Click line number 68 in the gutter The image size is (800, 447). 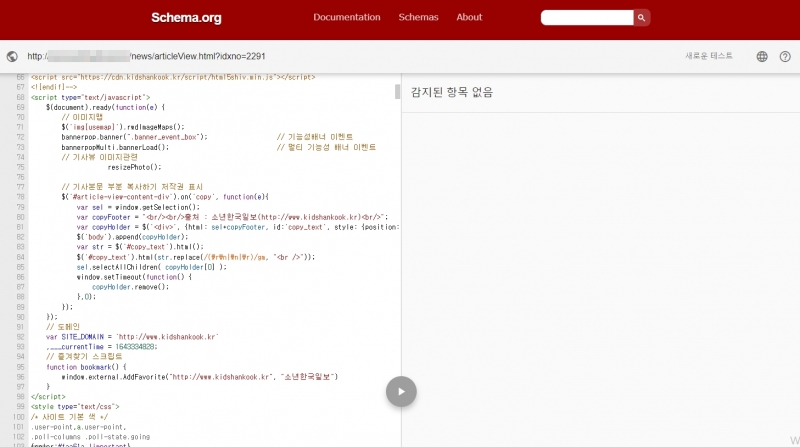[20, 97]
